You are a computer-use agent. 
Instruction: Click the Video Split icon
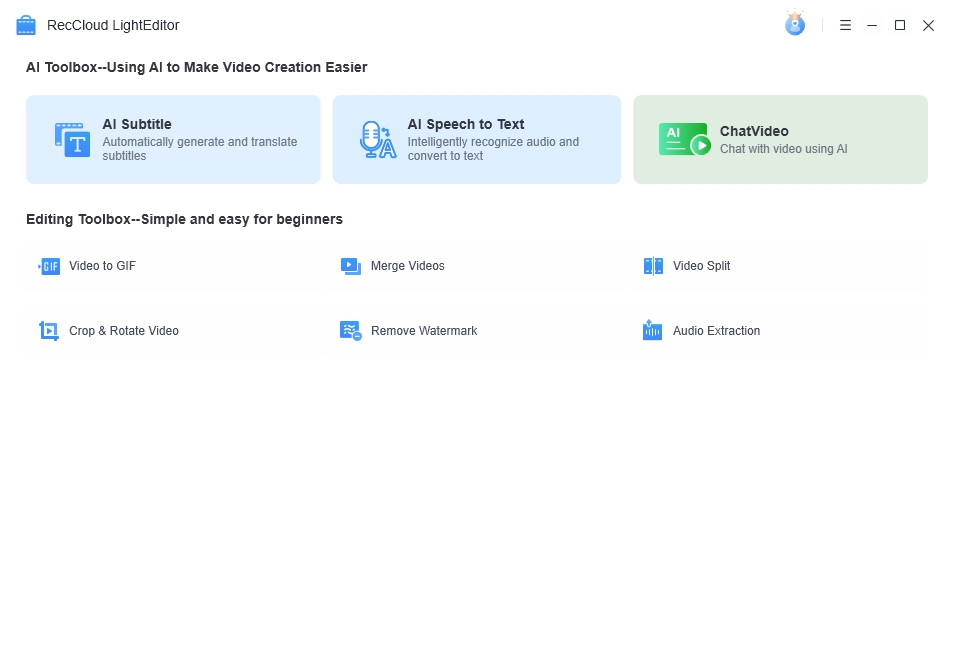point(653,266)
